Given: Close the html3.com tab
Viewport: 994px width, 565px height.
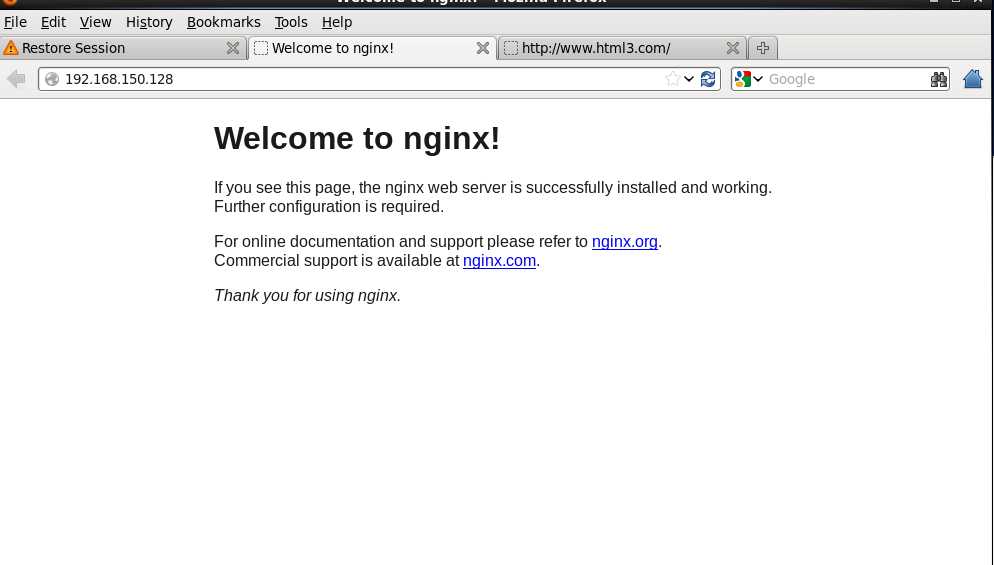Looking at the screenshot, I should click(x=732, y=48).
